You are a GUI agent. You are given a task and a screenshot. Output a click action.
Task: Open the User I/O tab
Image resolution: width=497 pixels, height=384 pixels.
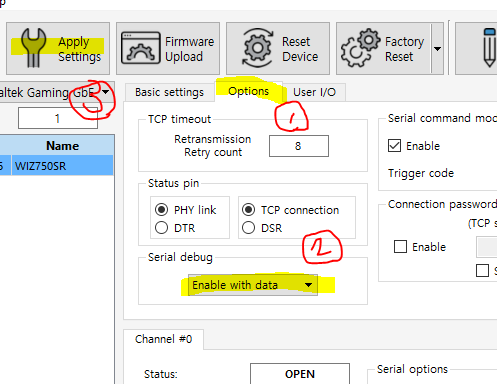[x=314, y=92]
